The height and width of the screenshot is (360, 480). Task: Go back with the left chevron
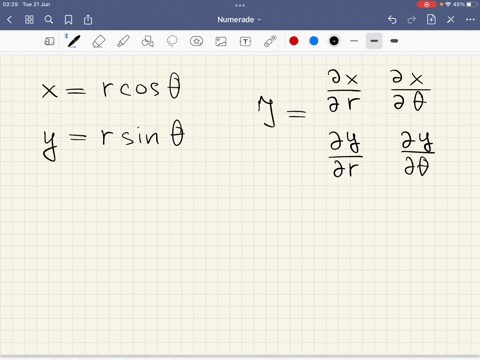point(10,20)
